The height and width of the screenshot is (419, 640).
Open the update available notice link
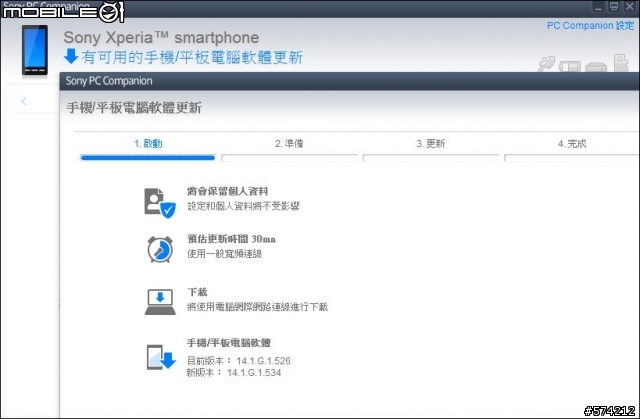[x=192, y=57]
